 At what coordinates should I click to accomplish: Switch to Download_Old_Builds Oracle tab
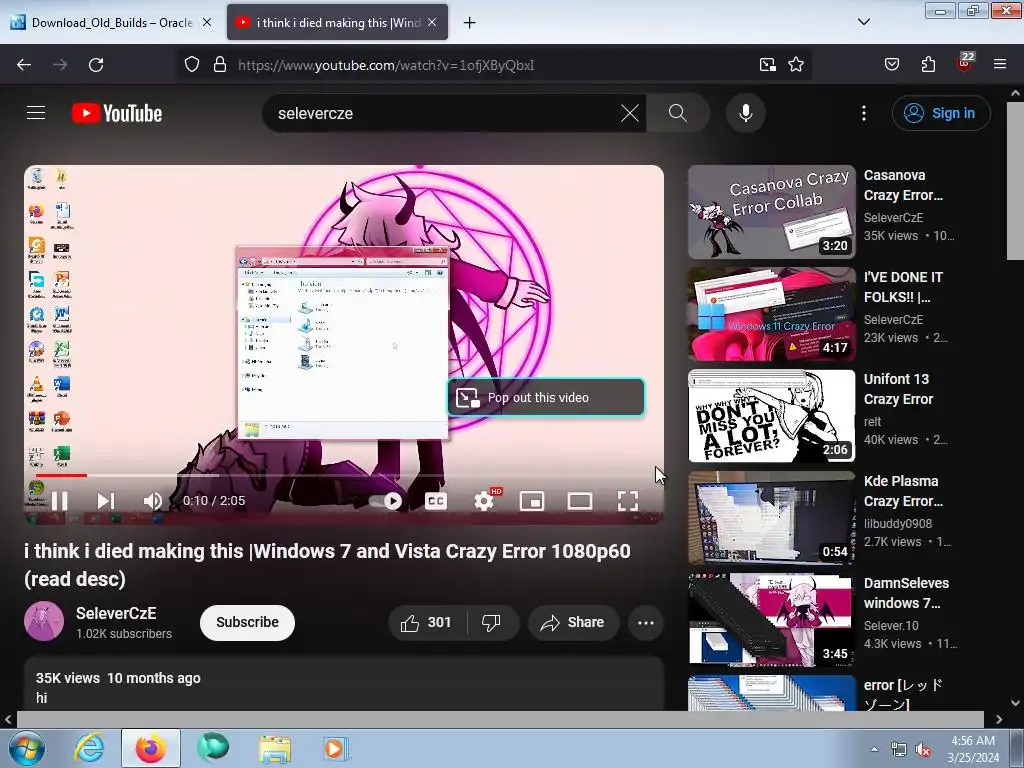pyautogui.click(x=111, y=22)
